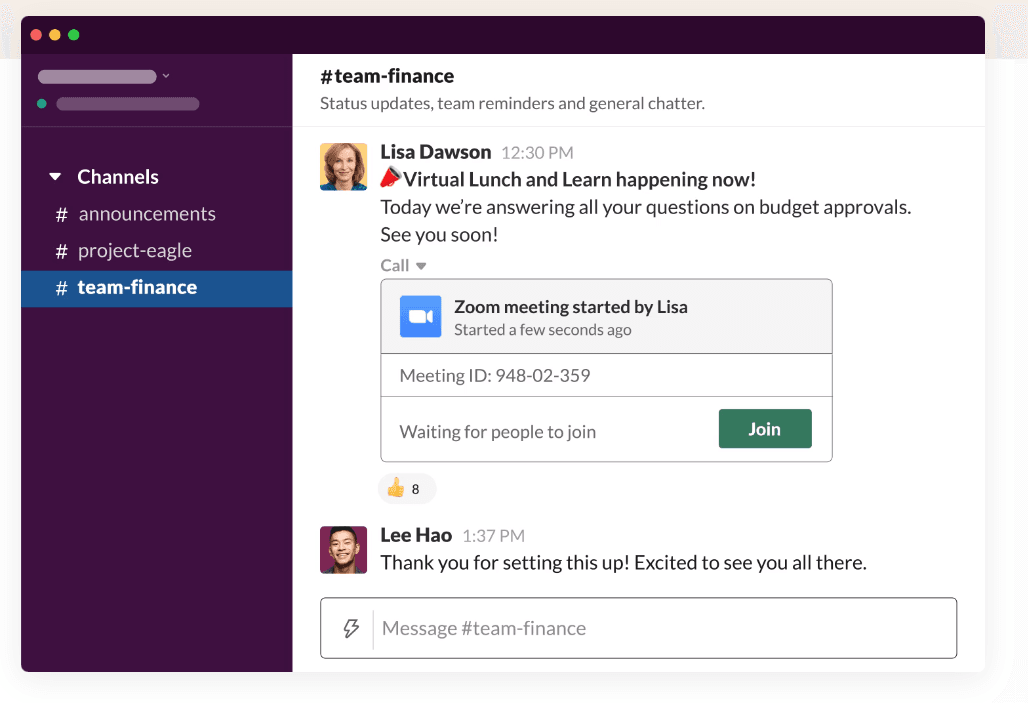
Task: Click the thumbs up reaction emoji
Action: point(396,488)
